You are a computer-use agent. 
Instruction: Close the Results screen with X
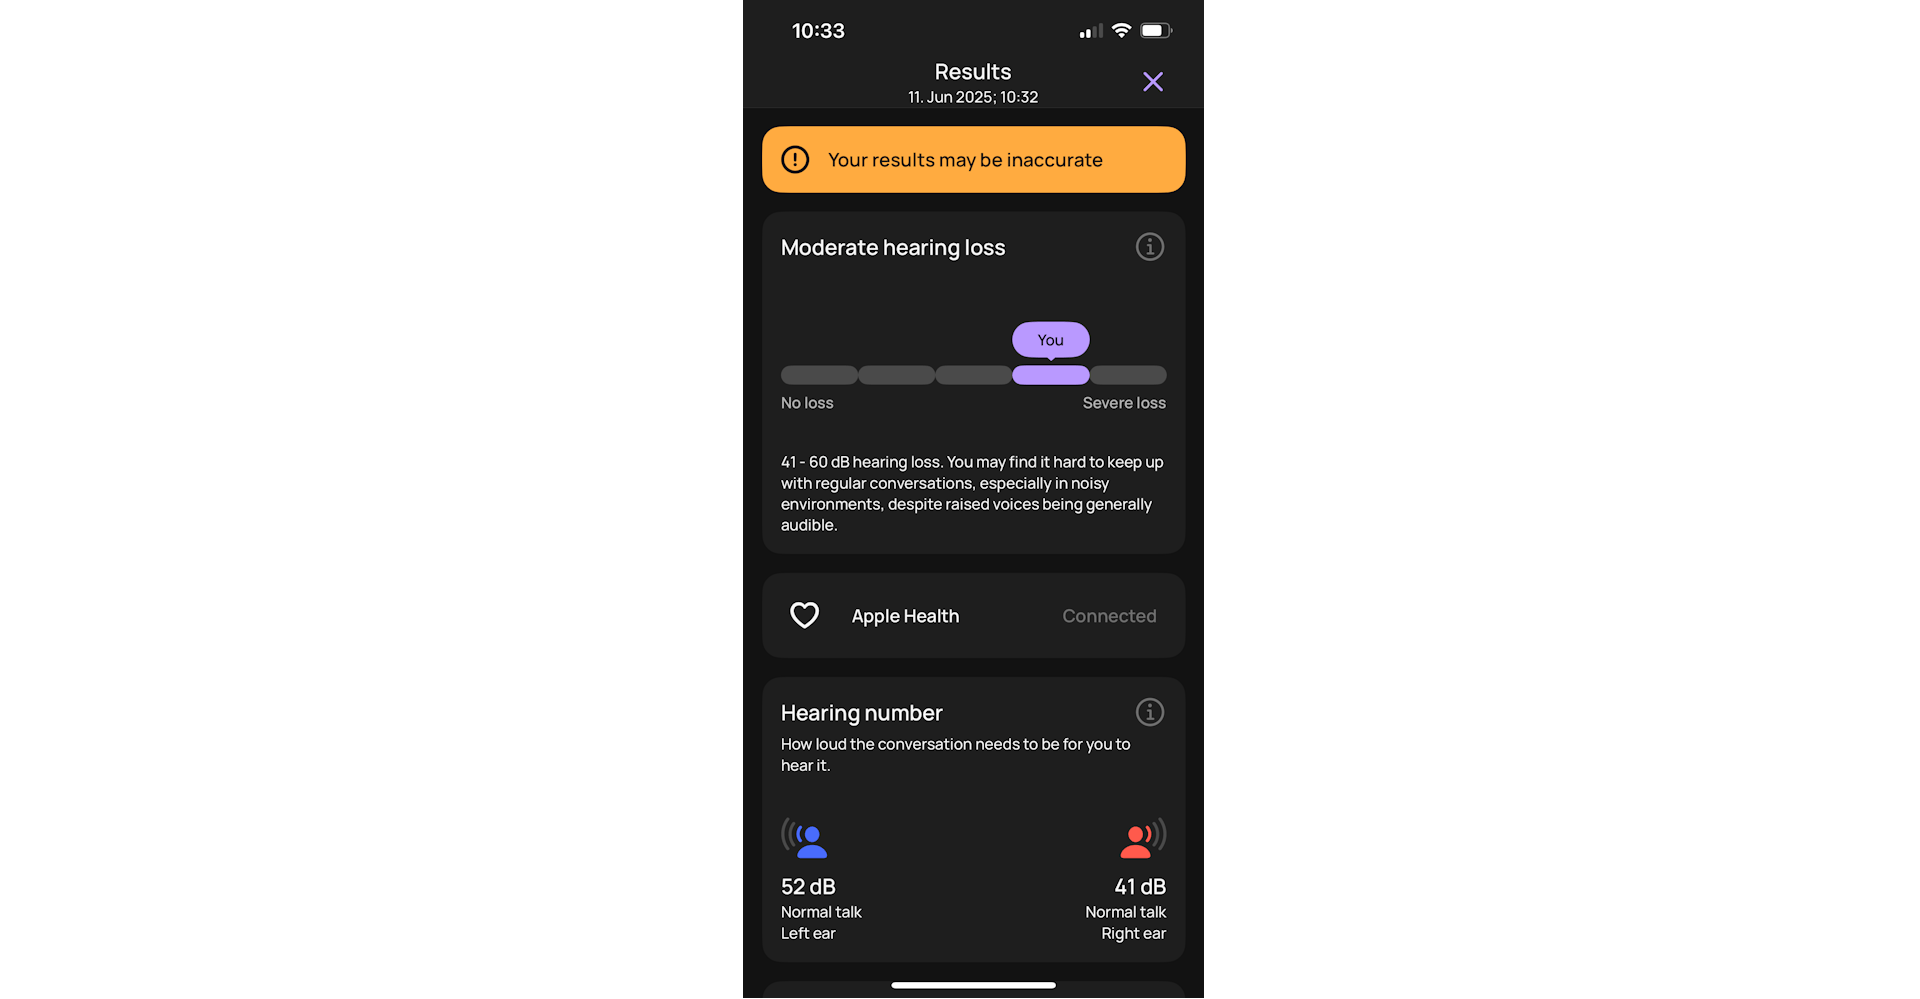1152,82
